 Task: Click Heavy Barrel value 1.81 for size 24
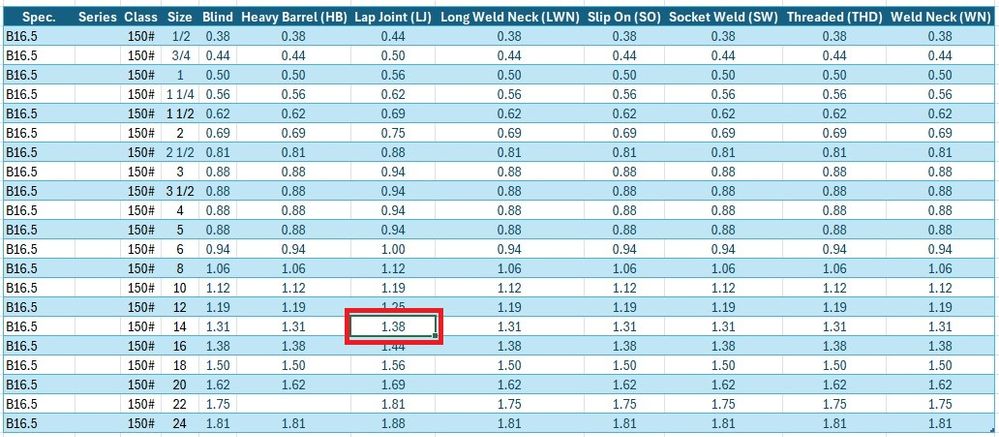[294, 423]
